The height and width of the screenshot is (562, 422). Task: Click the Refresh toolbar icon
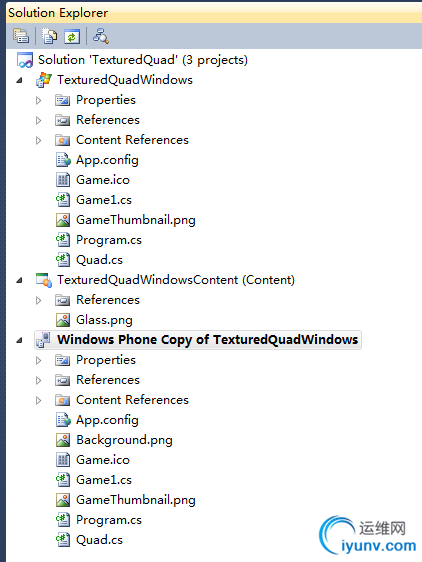[72, 36]
